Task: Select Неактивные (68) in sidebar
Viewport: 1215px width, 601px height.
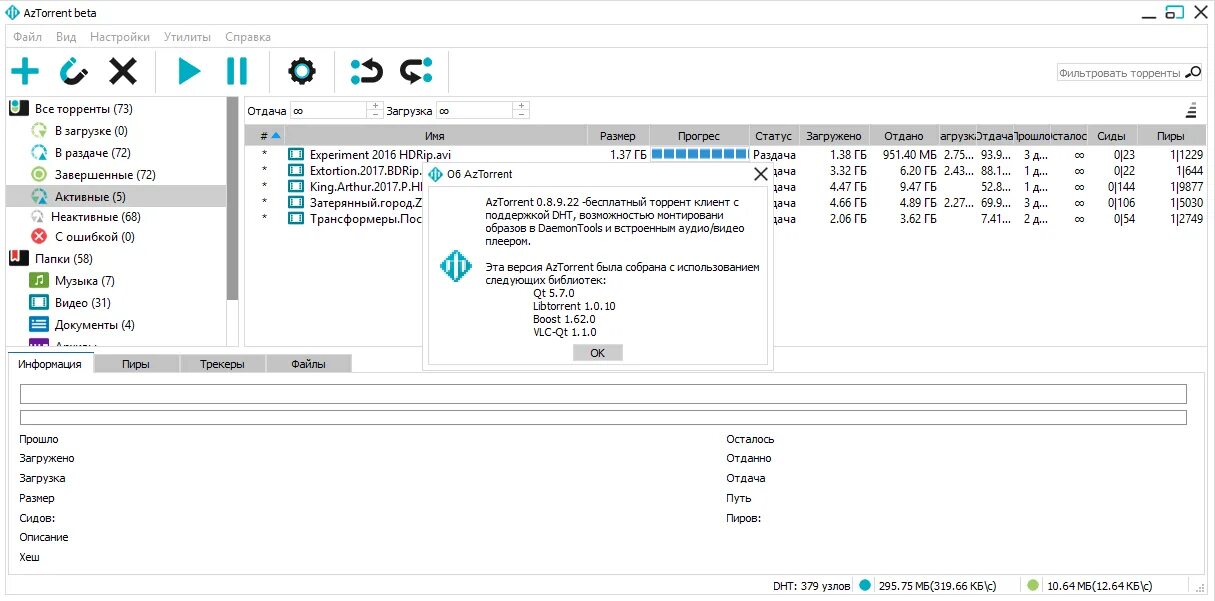Action: click(x=96, y=217)
